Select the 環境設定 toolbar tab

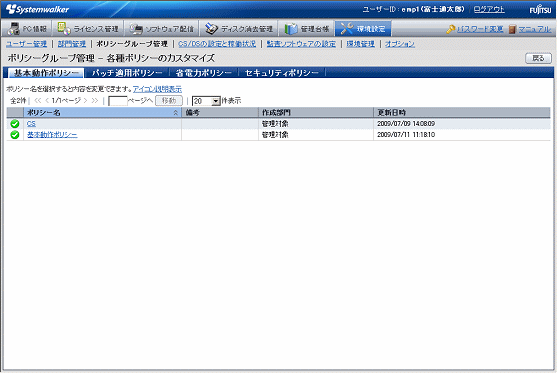tap(363, 28)
